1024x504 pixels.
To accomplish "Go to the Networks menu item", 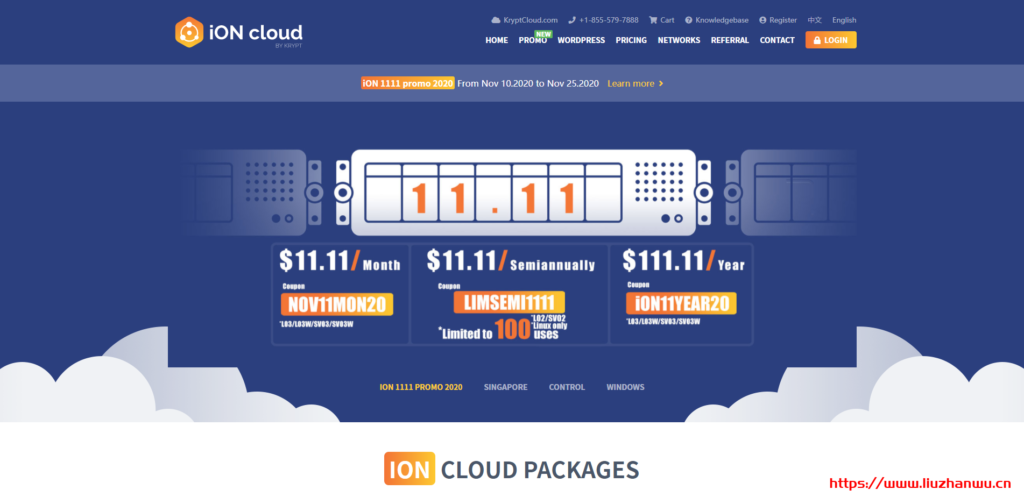I will [x=679, y=41].
